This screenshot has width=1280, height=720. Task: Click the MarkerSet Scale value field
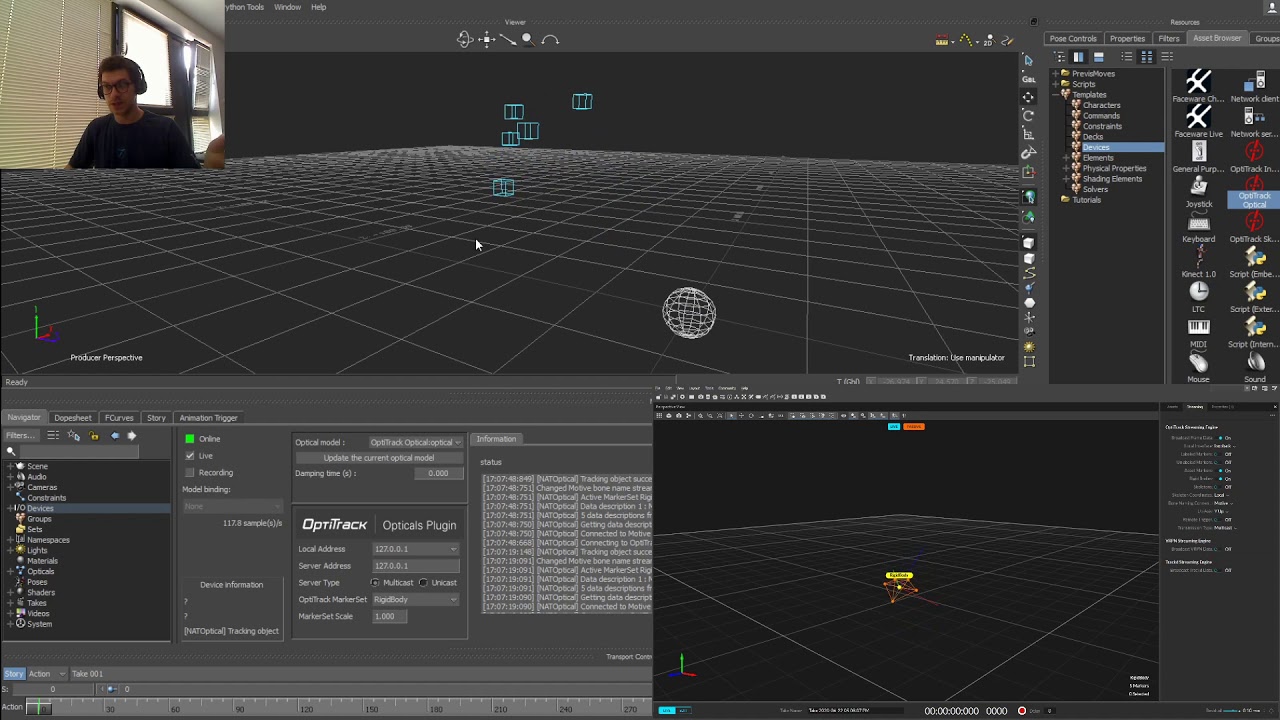point(390,617)
